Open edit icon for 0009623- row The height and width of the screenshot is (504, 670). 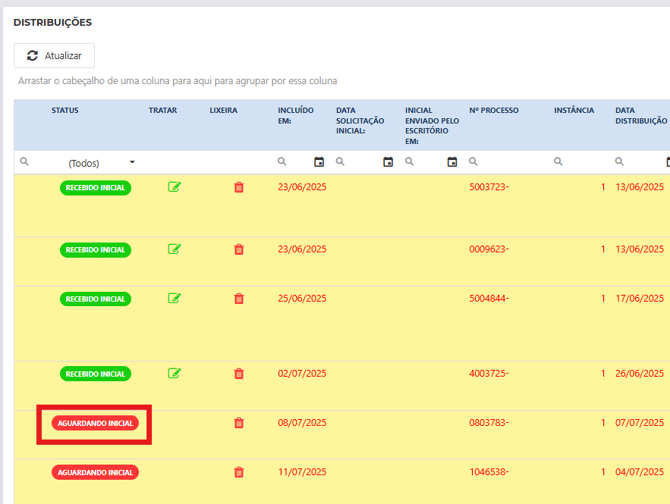(x=175, y=249)
